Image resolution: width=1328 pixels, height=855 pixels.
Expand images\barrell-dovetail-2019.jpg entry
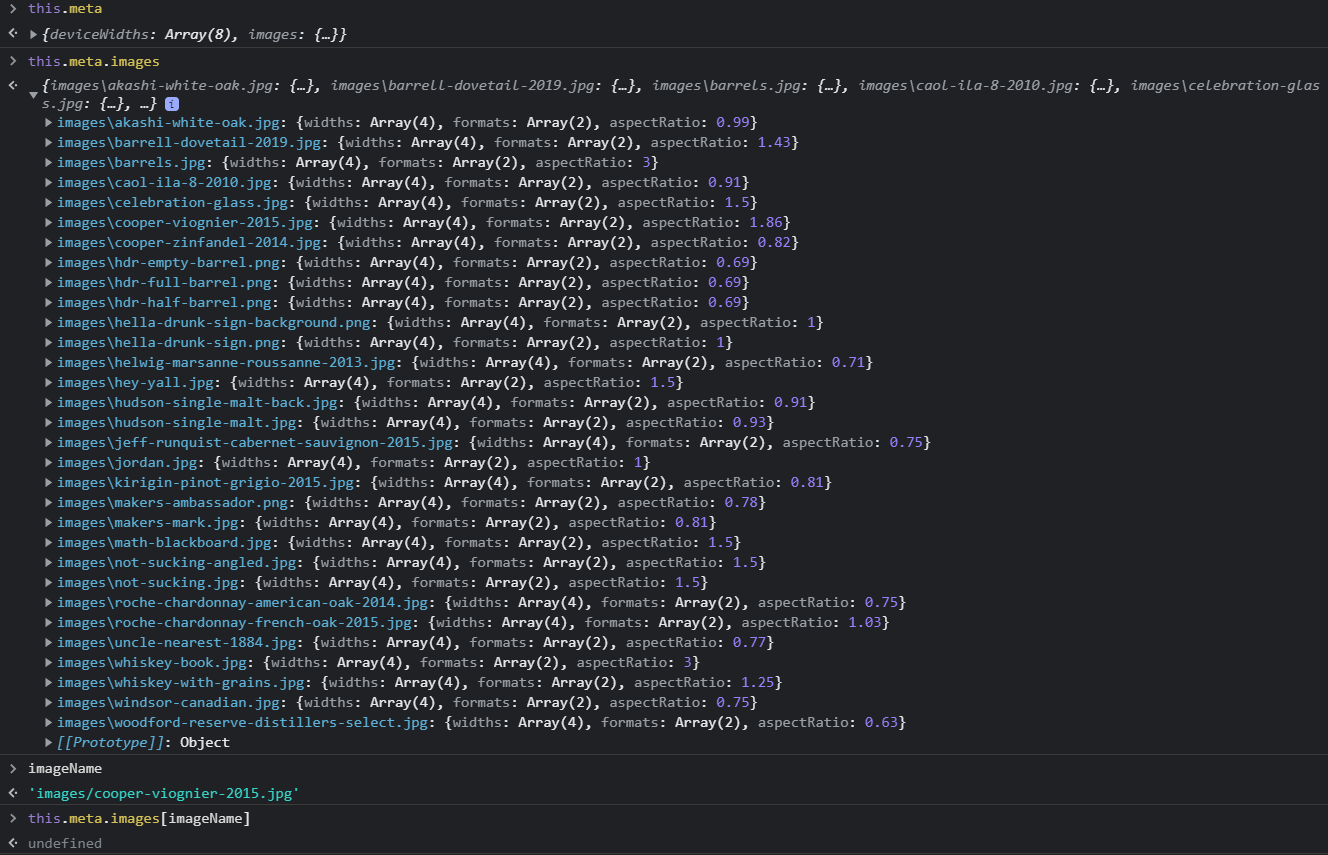pos(49,142)
